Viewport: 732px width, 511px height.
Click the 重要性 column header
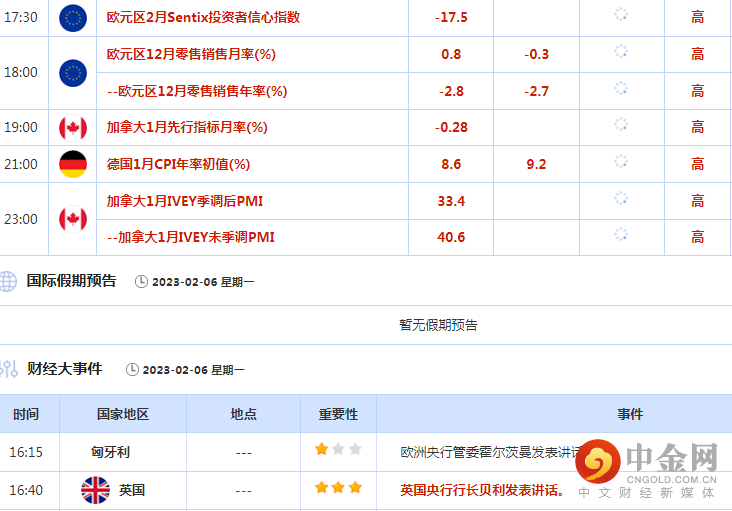point(338,414)
